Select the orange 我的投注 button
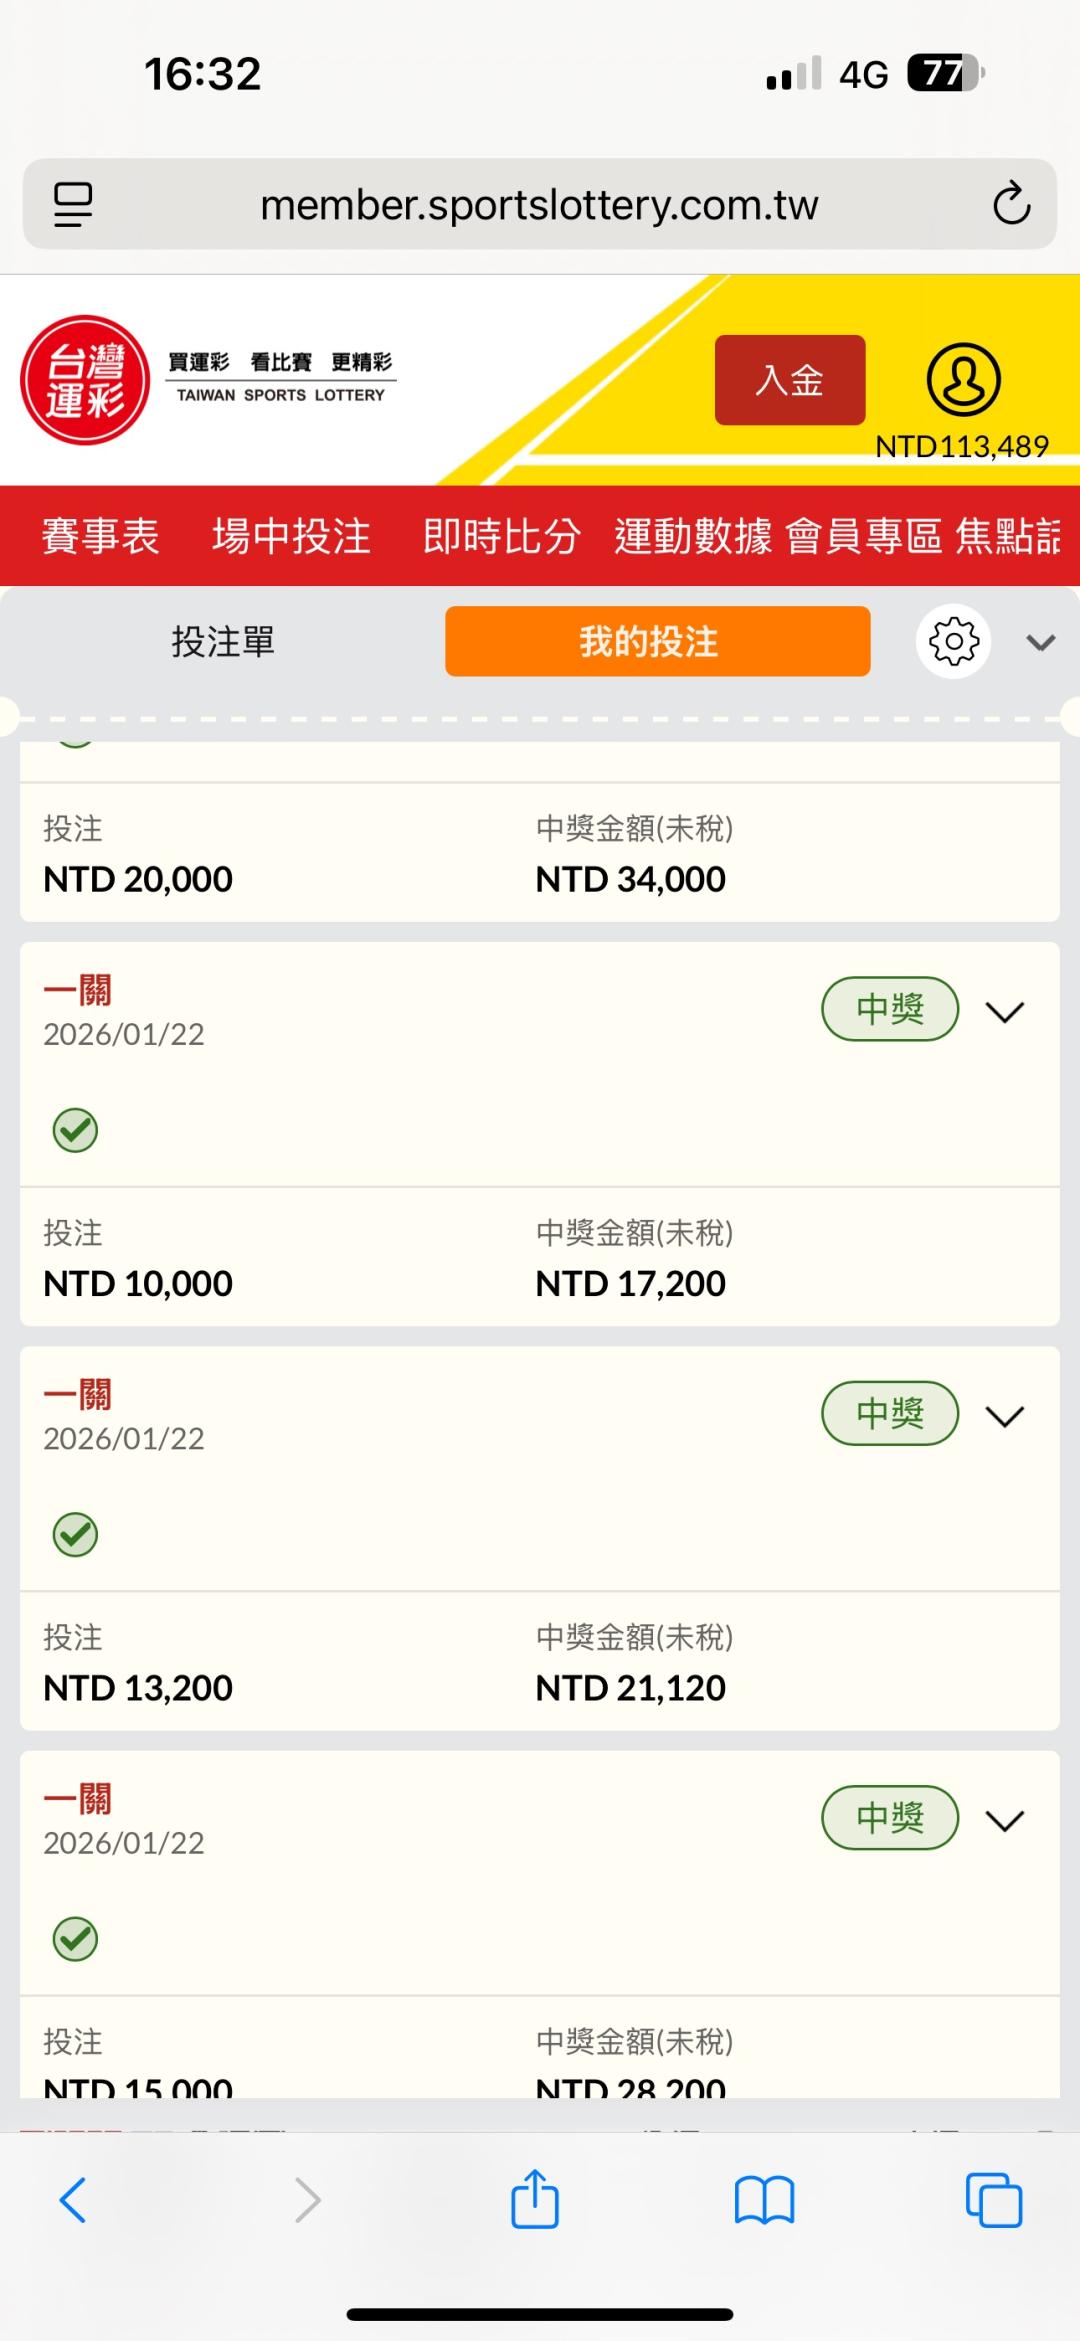This screenshot has width=1080, height=2341. pyautogui.click(x=657, y=642)
